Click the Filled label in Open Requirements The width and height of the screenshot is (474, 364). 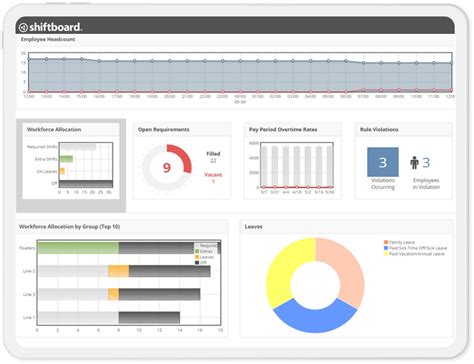coord(213,154)
